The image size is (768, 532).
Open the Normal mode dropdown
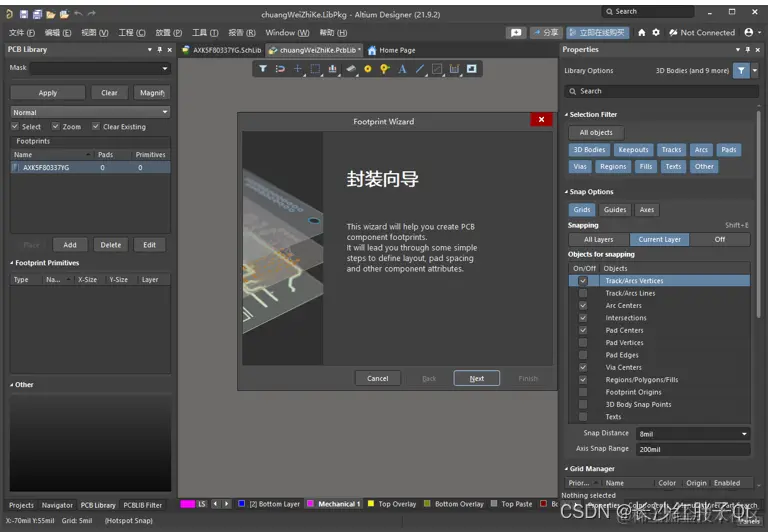click(x=165, y=112)
